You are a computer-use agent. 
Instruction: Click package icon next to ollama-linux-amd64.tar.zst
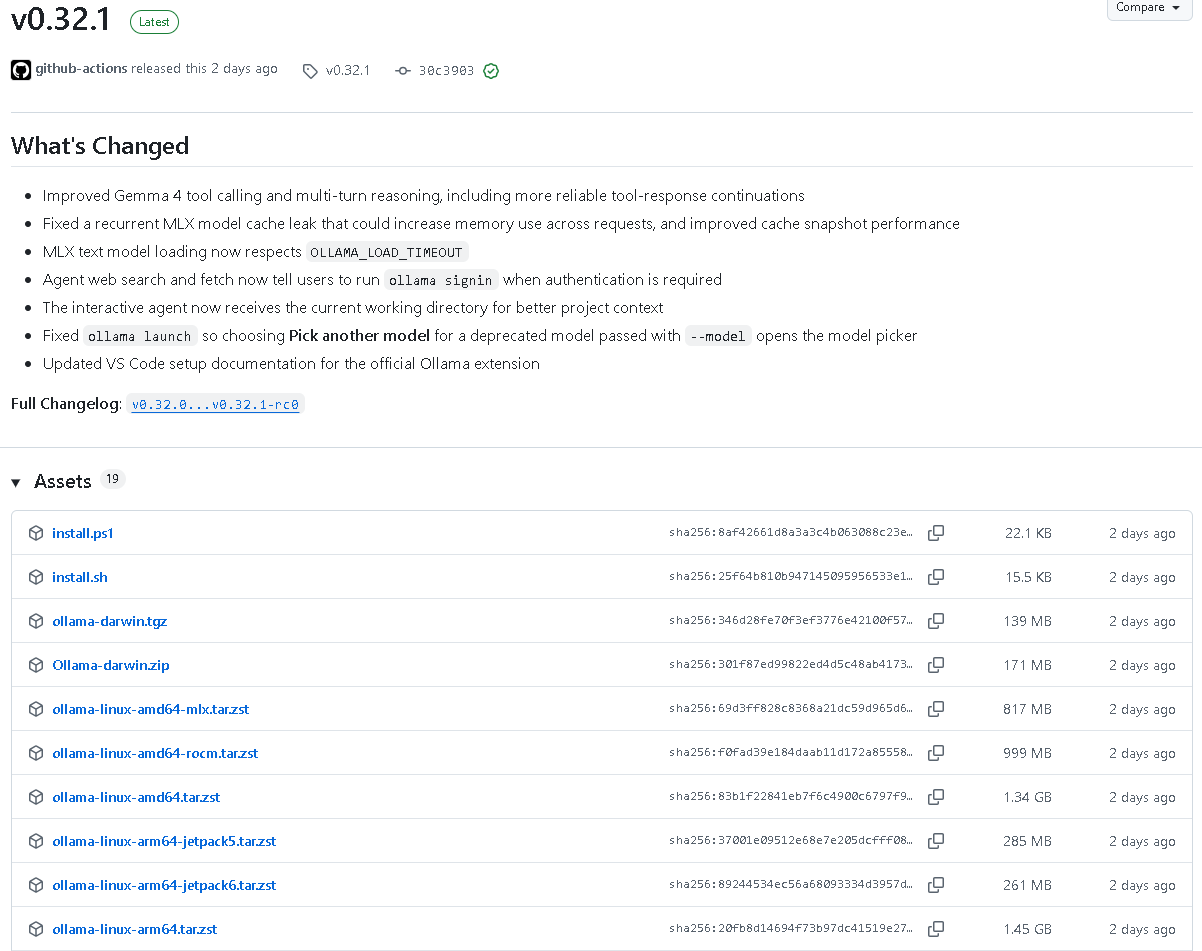(x=36, y=797)
